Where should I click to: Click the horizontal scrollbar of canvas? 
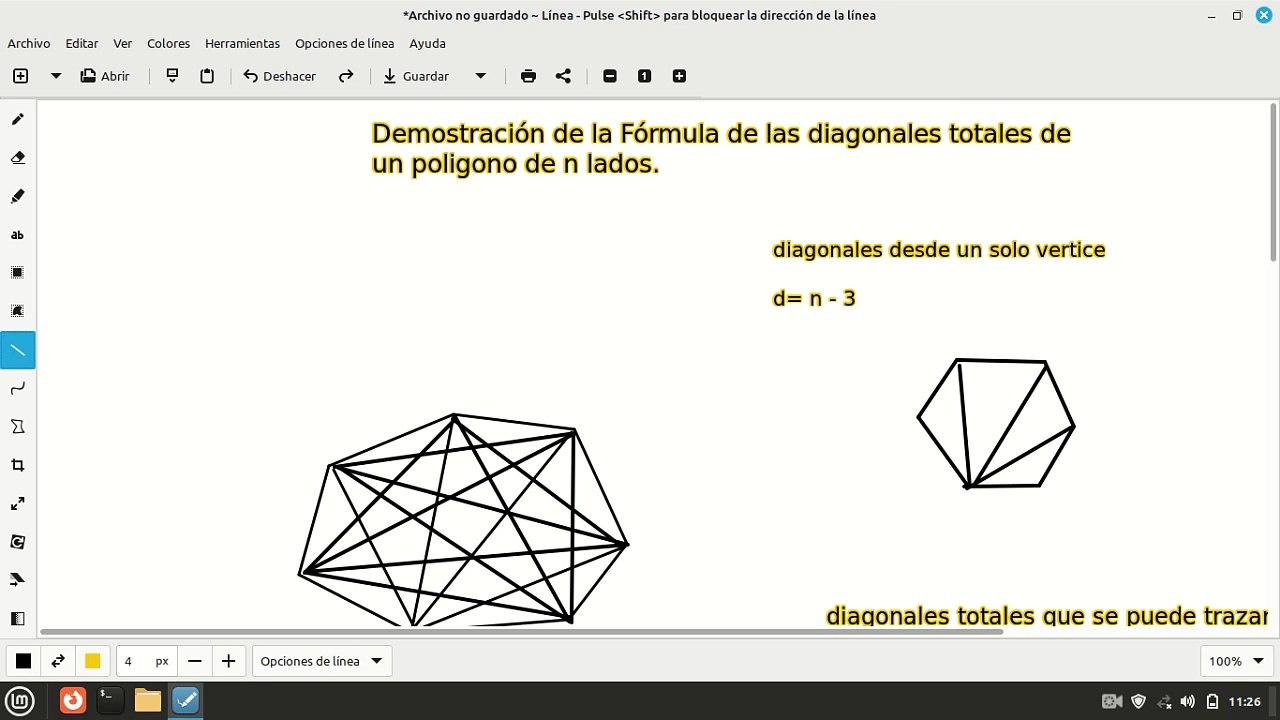click(x=522, y=632)
